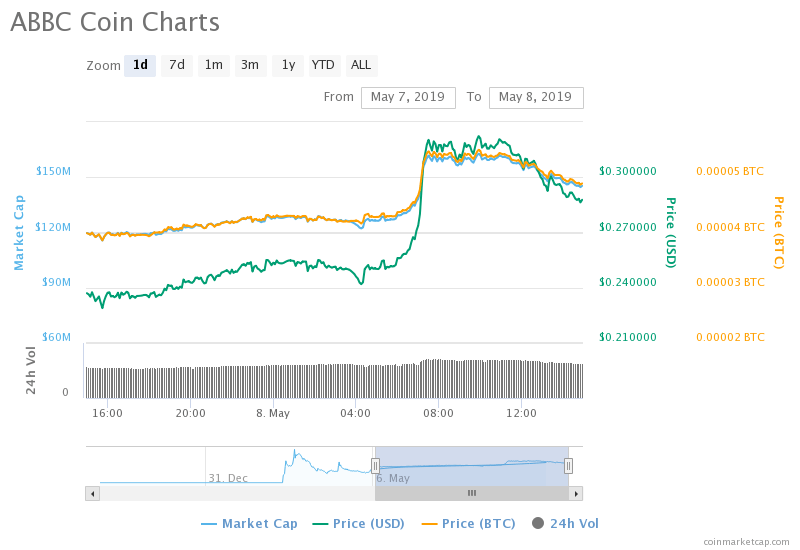Toggle 24h Vol legend item
This screenshot has height=550, width=800.
click(565, 523)
